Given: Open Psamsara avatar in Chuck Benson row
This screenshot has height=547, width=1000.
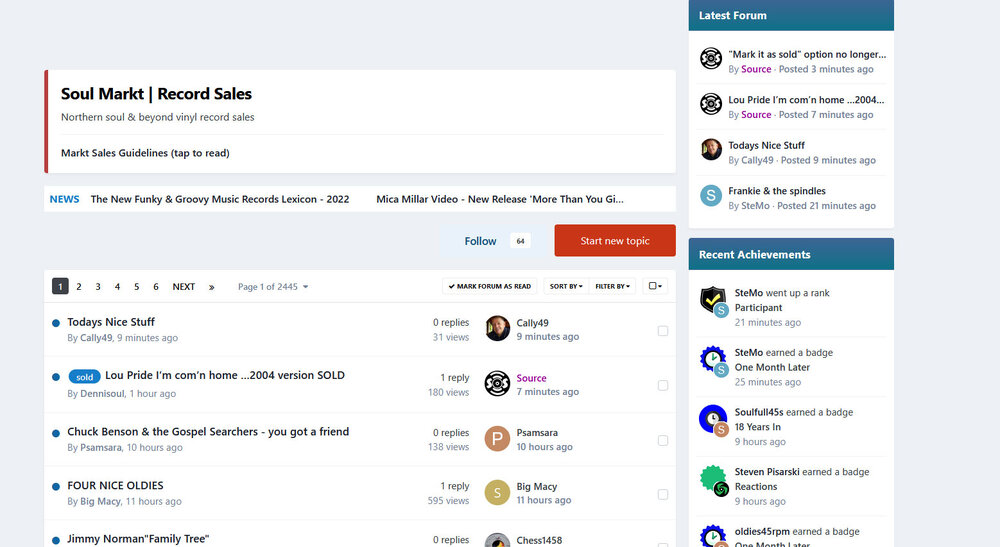Looking at the screenshot, I should (x=497, y=439).
